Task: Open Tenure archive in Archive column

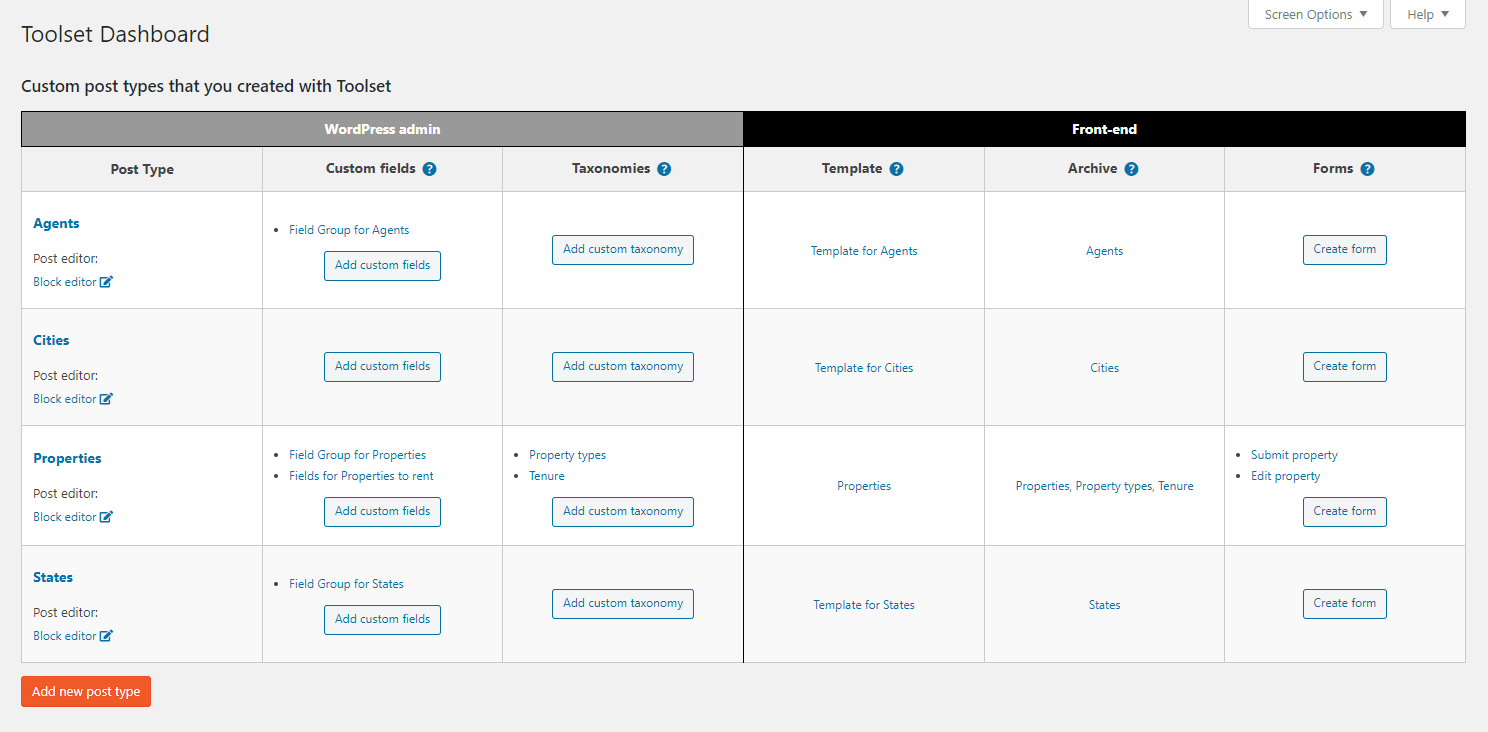Action: [1176, 486]
